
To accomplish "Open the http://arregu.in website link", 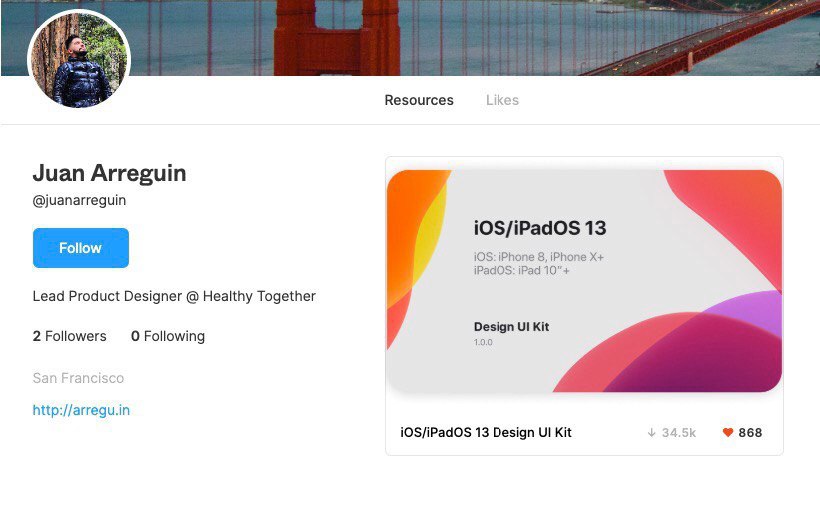I will pos(81,410).
